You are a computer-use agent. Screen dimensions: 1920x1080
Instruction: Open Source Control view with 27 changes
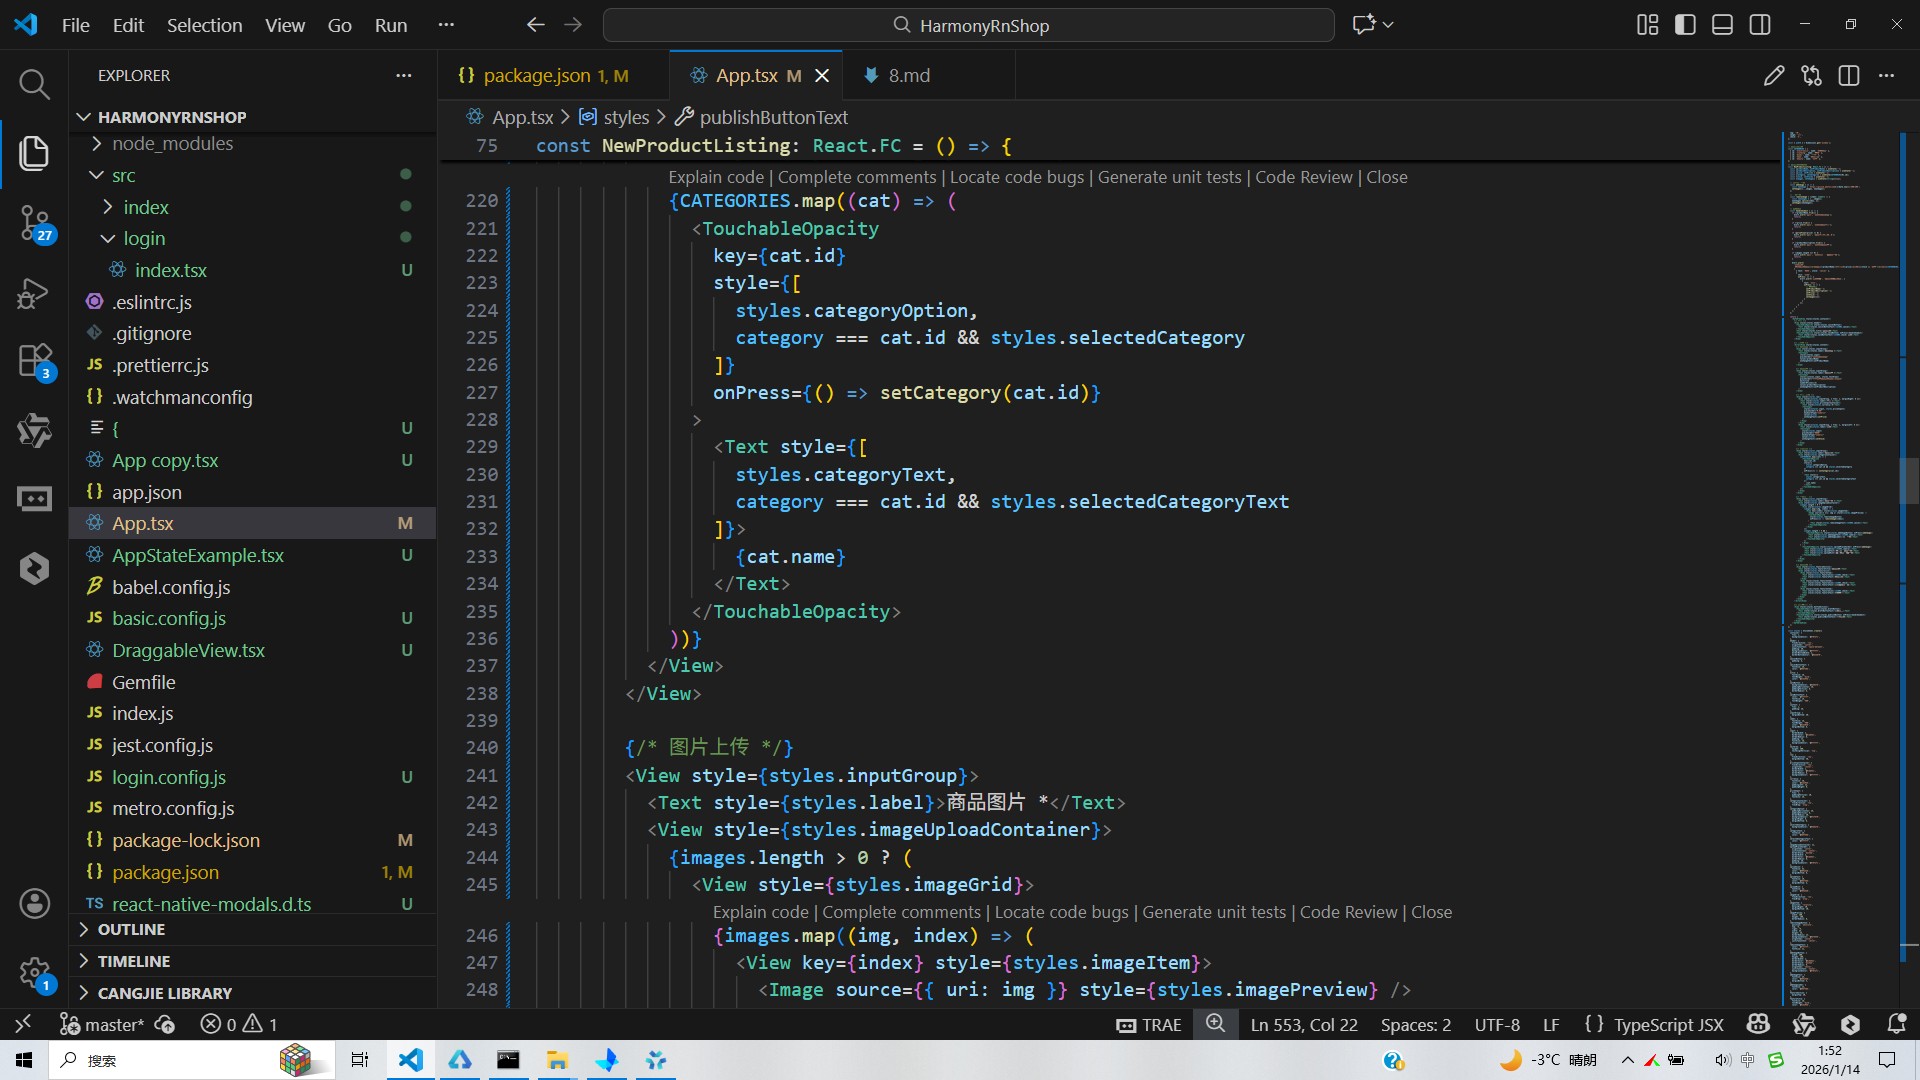[34, 222]
